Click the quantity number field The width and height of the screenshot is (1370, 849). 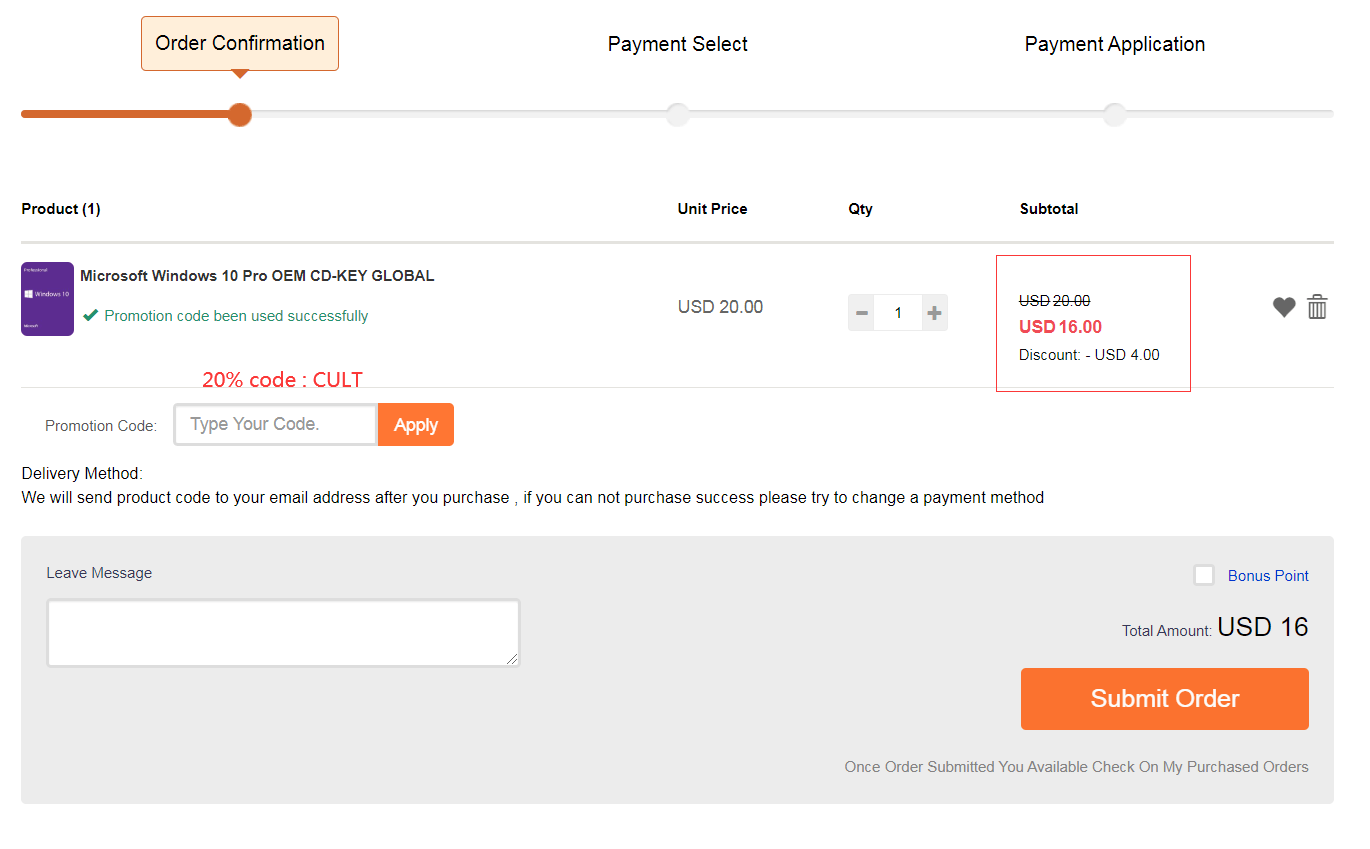pos(898,313)
